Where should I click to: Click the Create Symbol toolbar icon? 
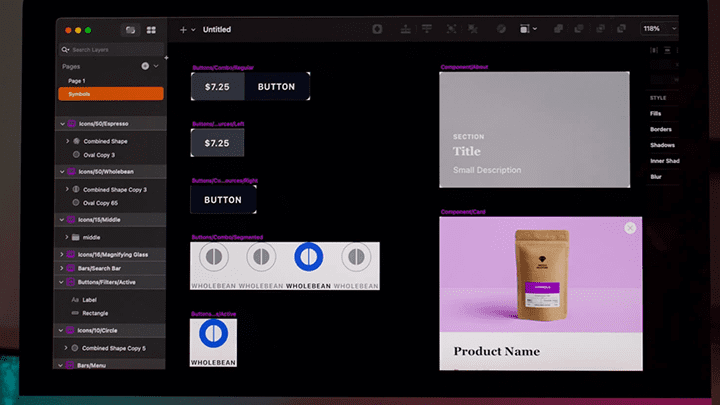(377, 29)
